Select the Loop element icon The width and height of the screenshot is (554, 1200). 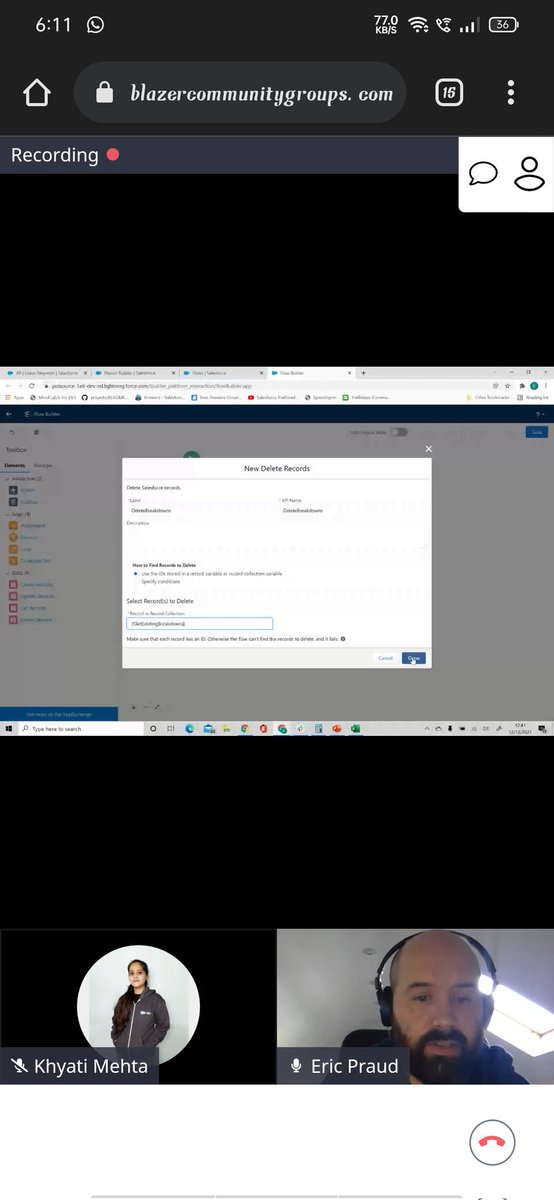13,549
